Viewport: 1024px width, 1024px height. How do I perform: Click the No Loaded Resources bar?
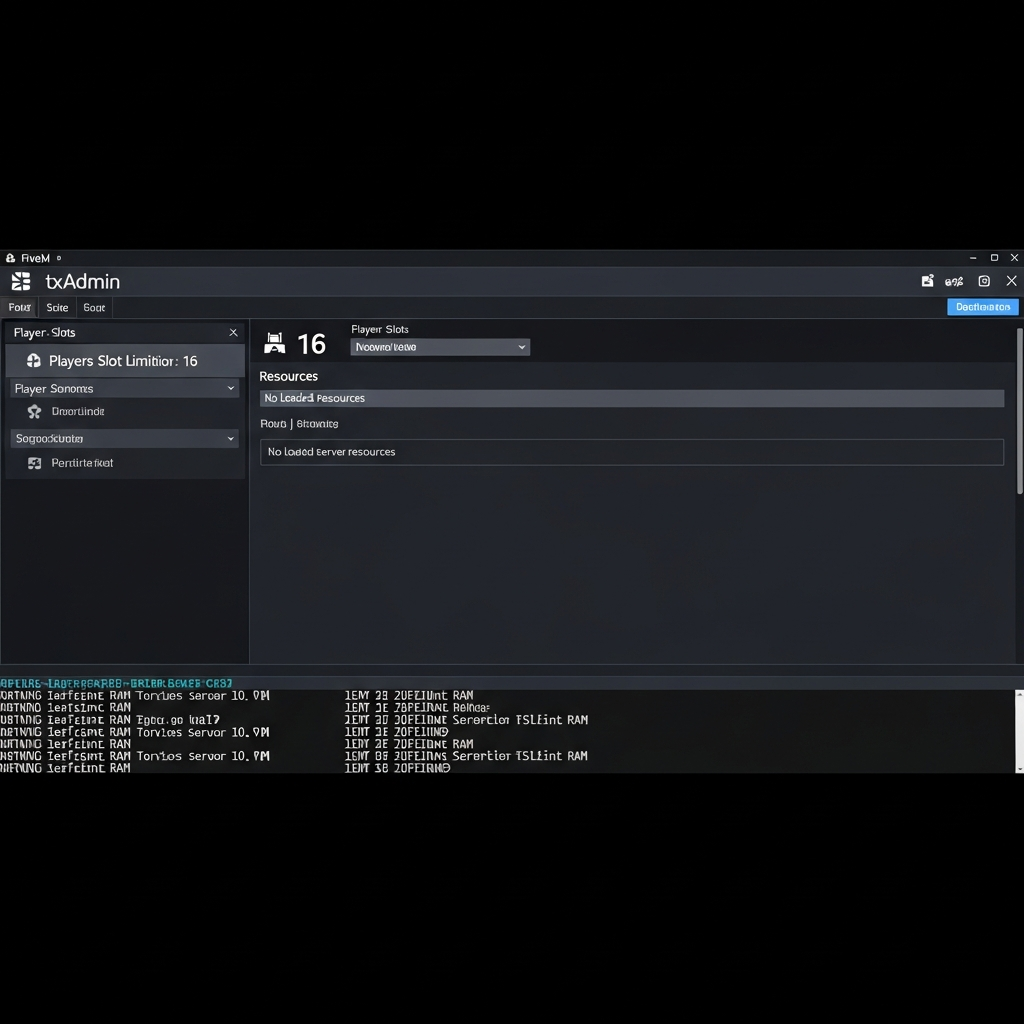tap(633, 398)
